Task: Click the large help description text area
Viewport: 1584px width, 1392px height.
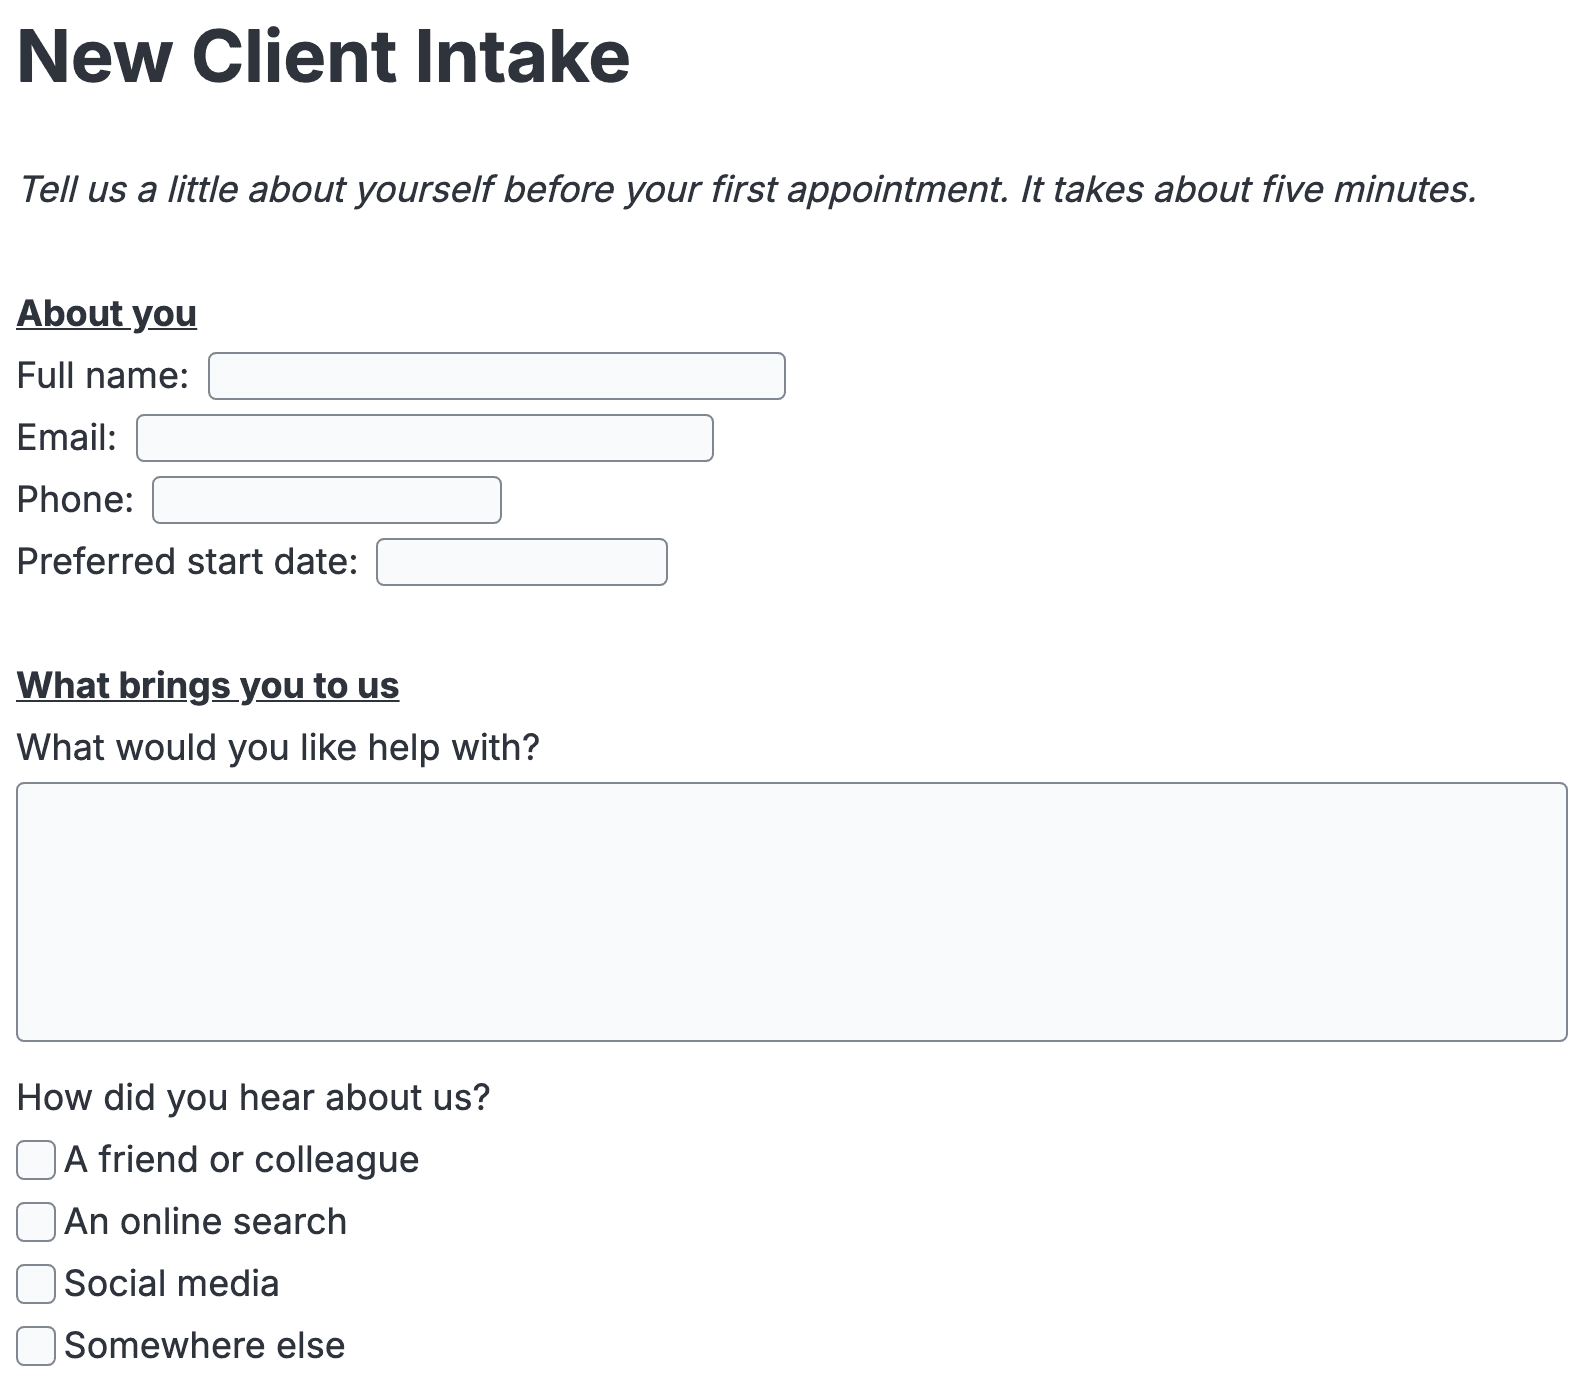Action: point(792,912)
